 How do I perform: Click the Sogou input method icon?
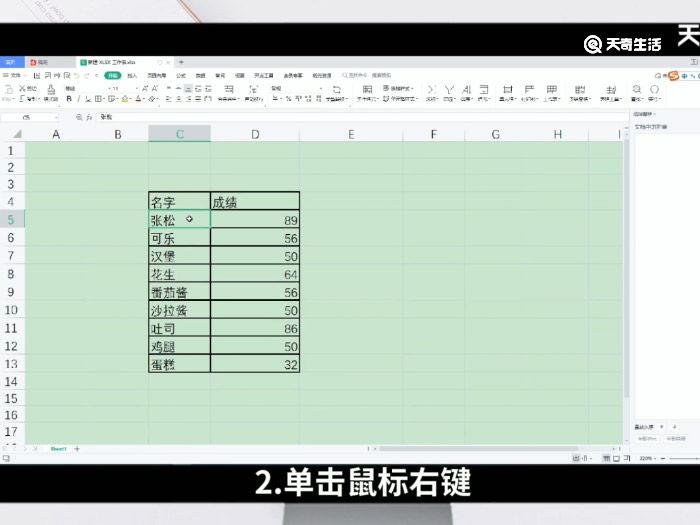pos(673,76)
